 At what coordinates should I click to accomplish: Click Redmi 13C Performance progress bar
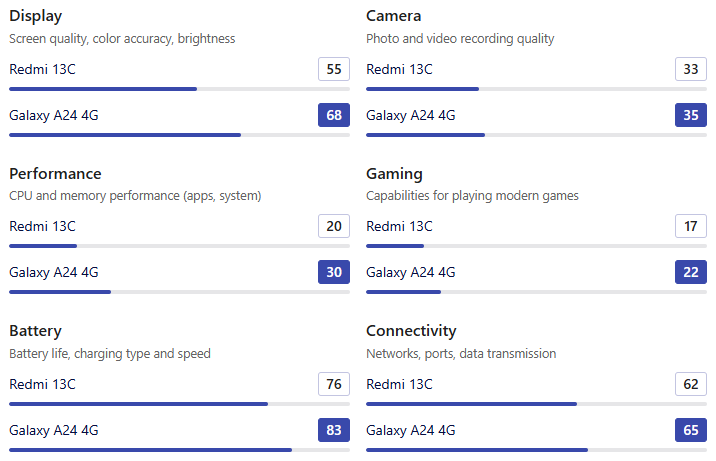coord(179,246)
